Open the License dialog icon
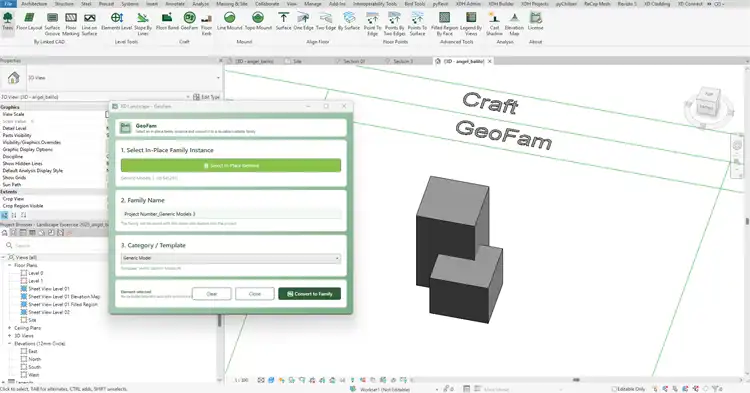 535,22
